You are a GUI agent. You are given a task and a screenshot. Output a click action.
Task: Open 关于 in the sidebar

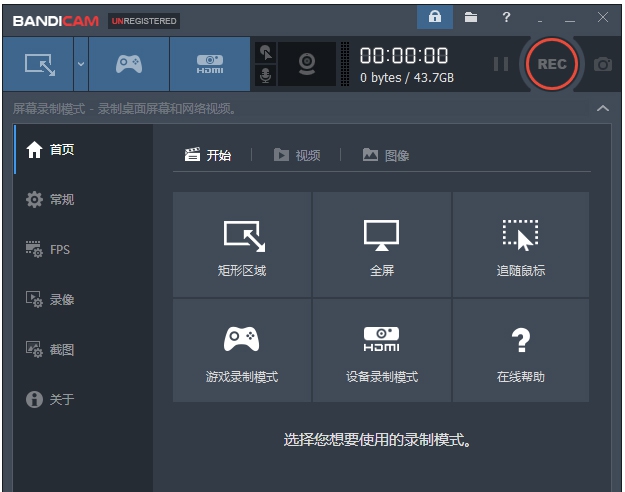point(83,399)
